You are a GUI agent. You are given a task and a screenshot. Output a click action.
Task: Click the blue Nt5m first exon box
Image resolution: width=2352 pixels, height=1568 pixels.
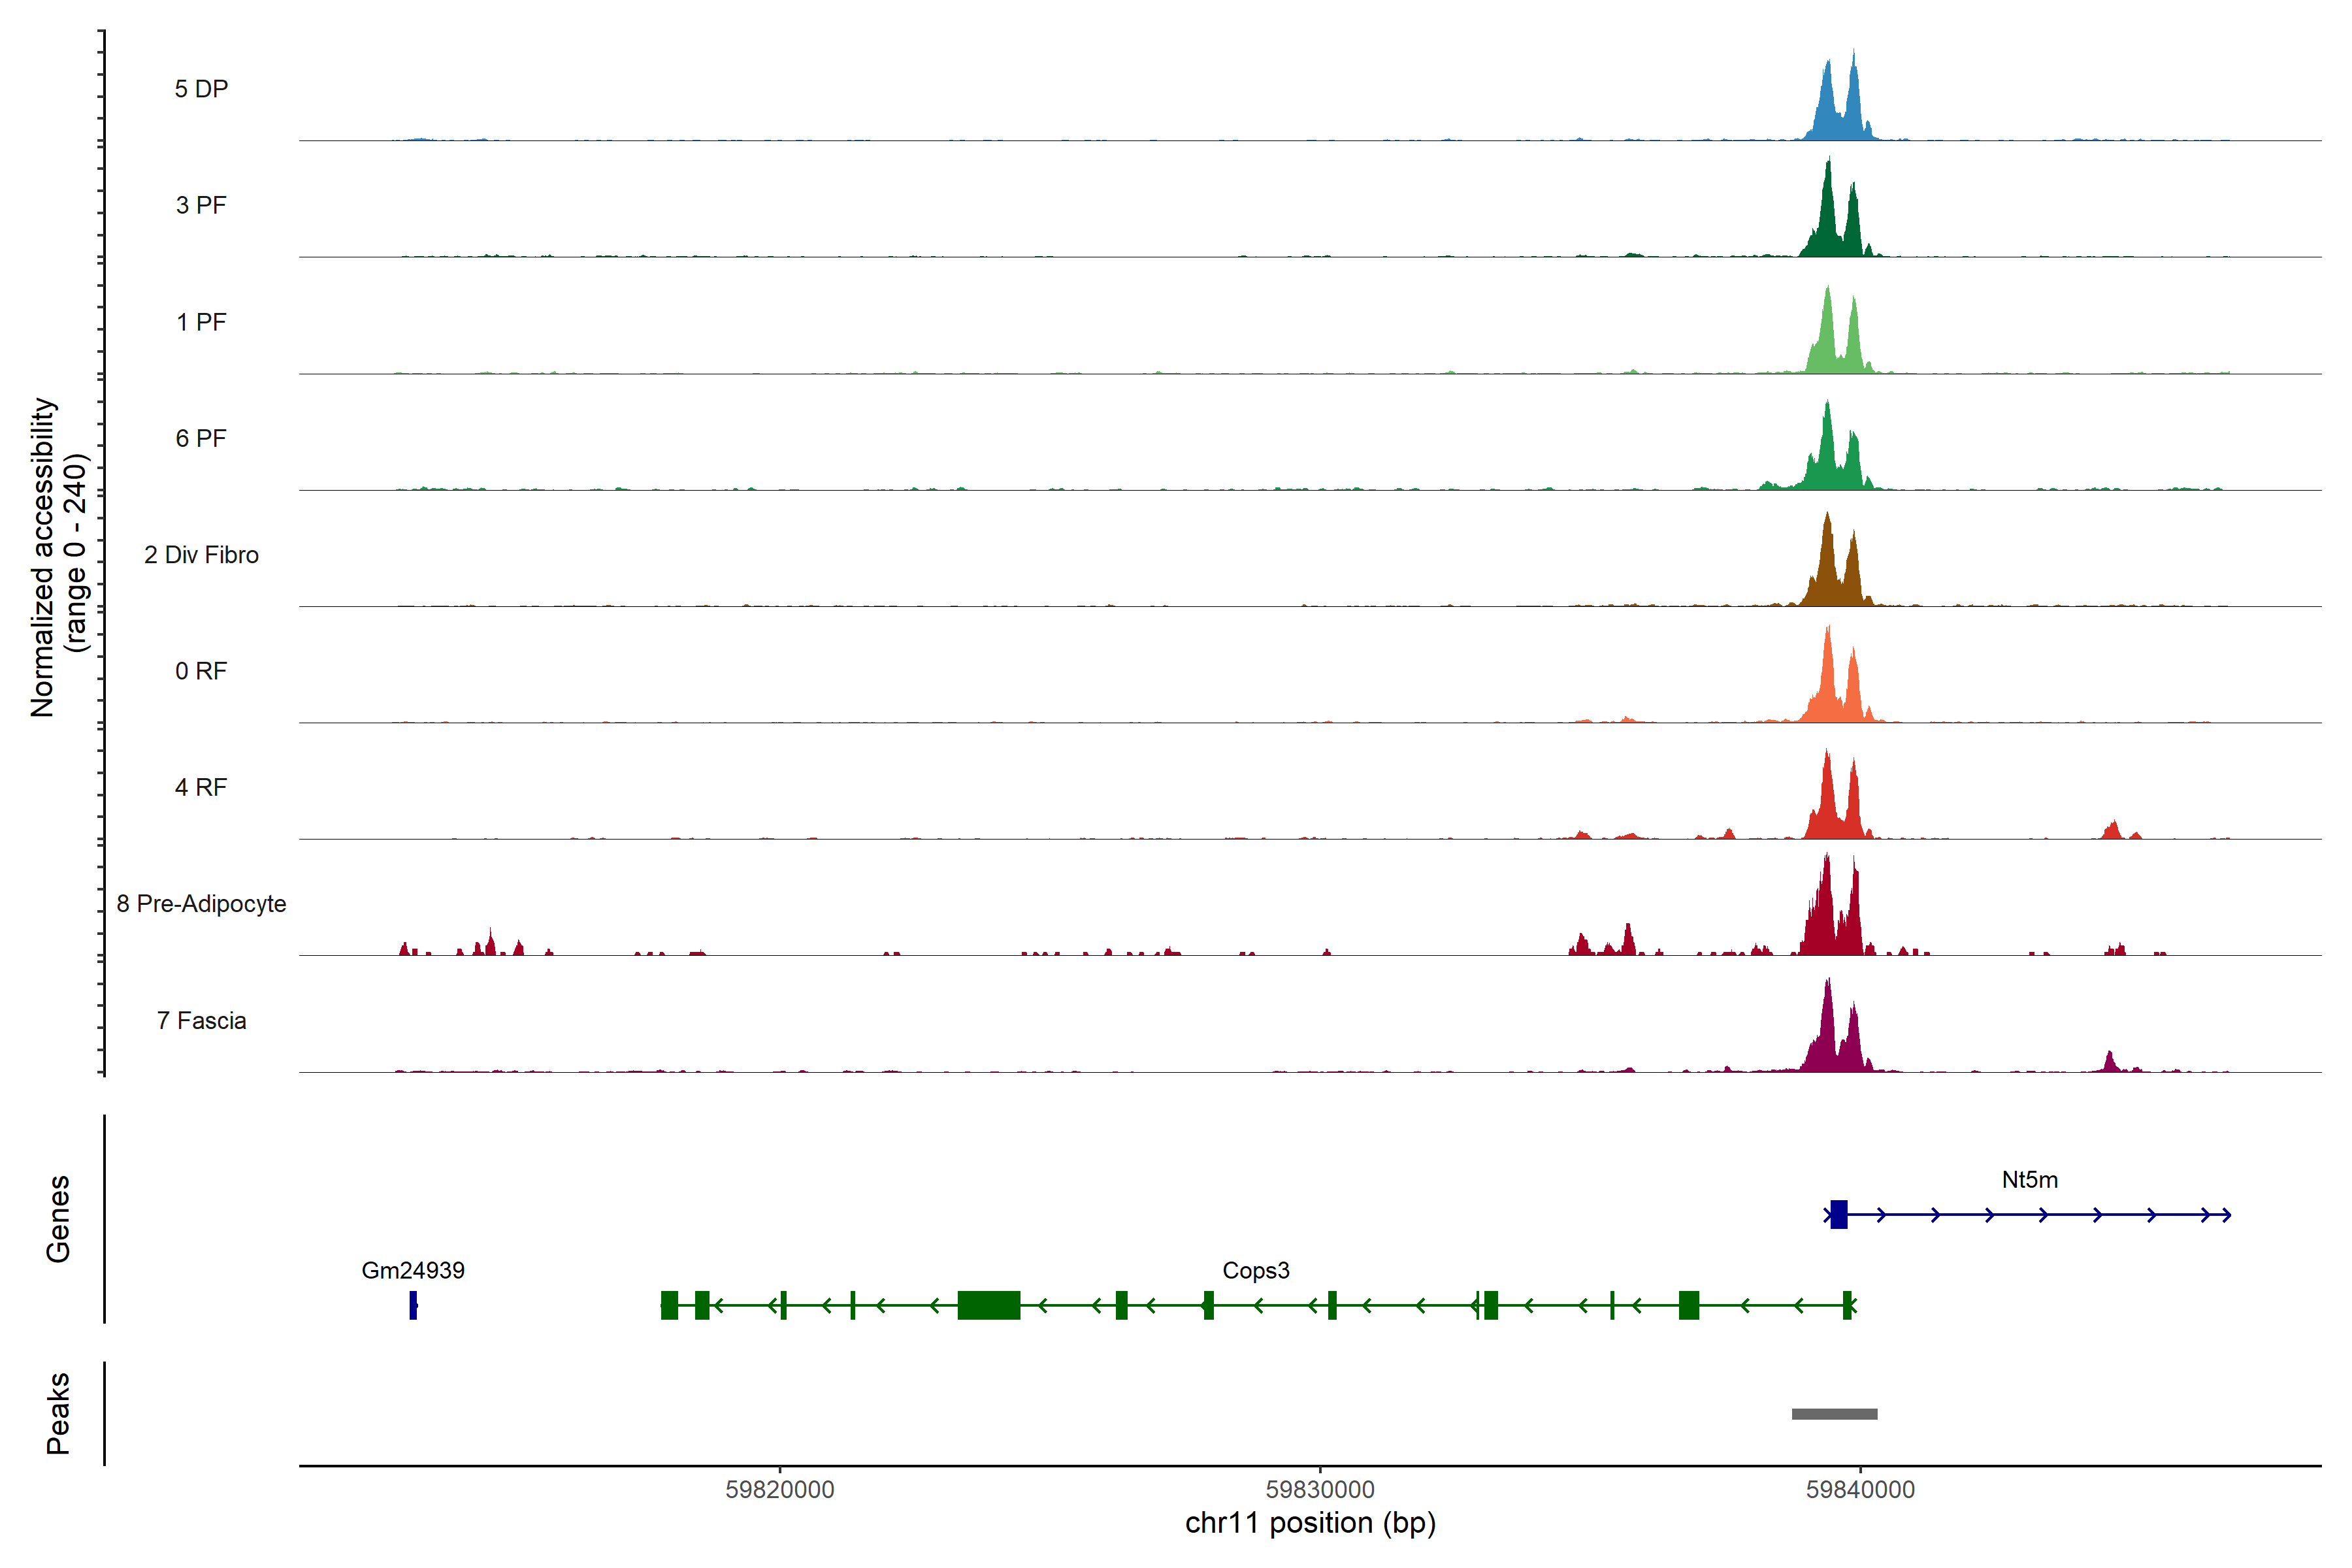tap(1838, 1215)
